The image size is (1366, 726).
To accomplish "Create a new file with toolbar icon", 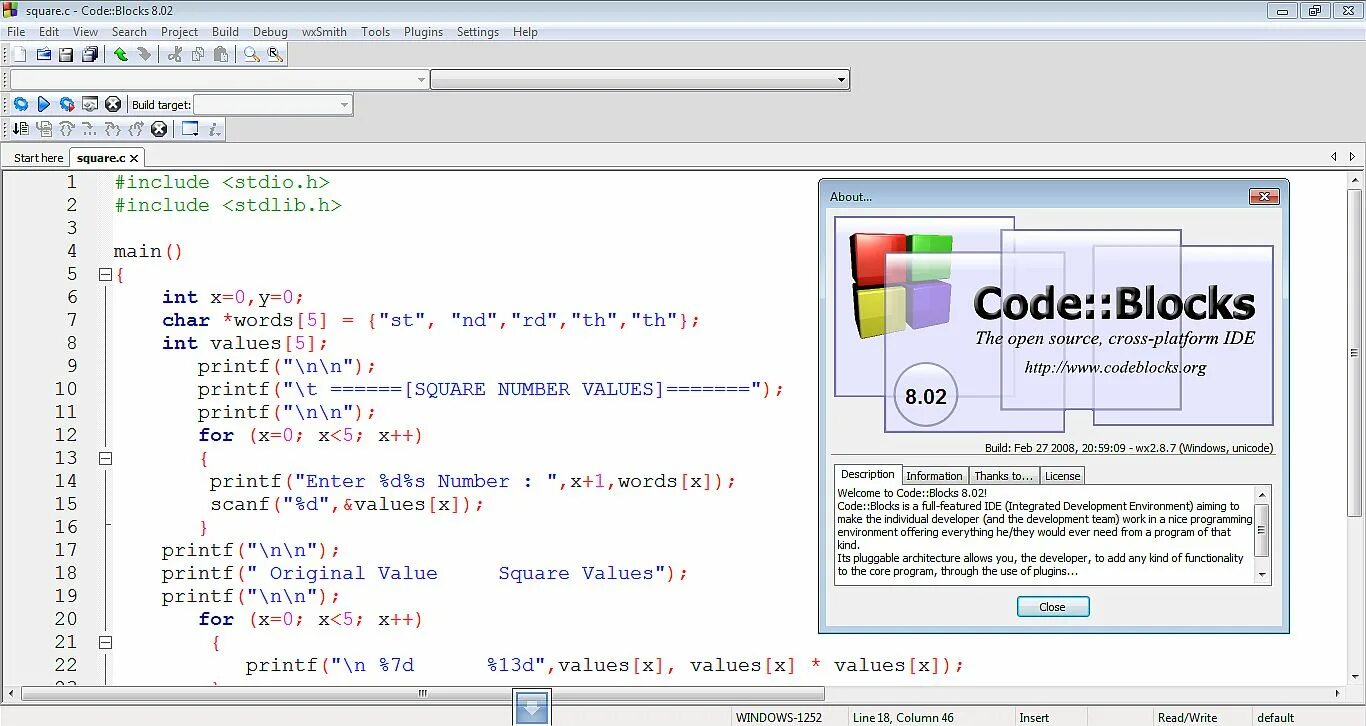I will click(x=19, y=55).
